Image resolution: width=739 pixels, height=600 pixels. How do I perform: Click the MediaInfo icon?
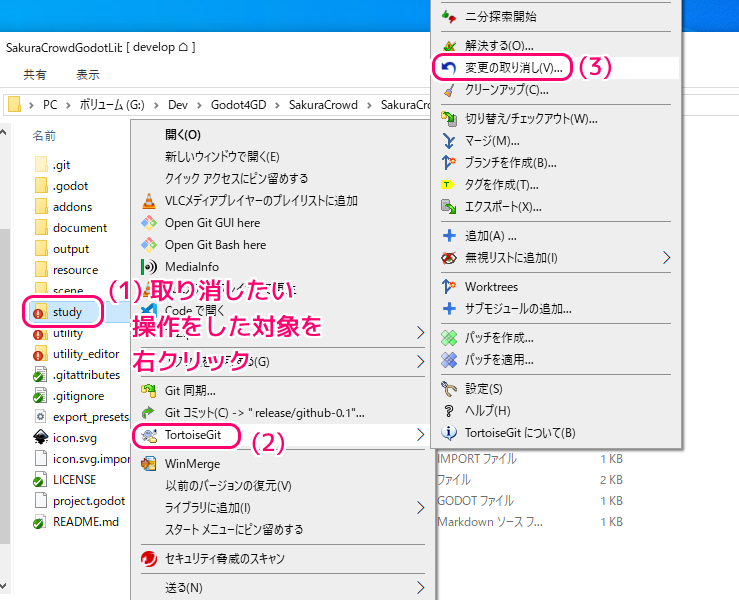pyautogui.click(x=149, y=267)
